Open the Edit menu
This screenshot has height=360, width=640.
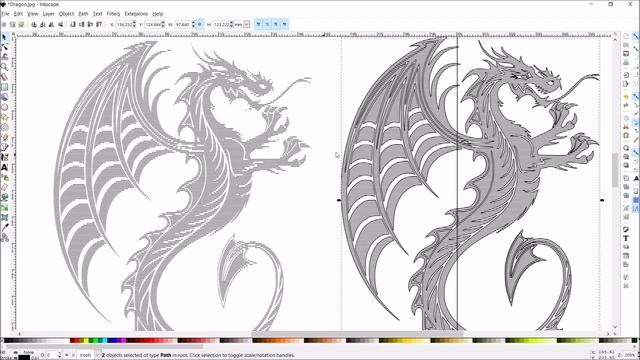click(18, 14)
